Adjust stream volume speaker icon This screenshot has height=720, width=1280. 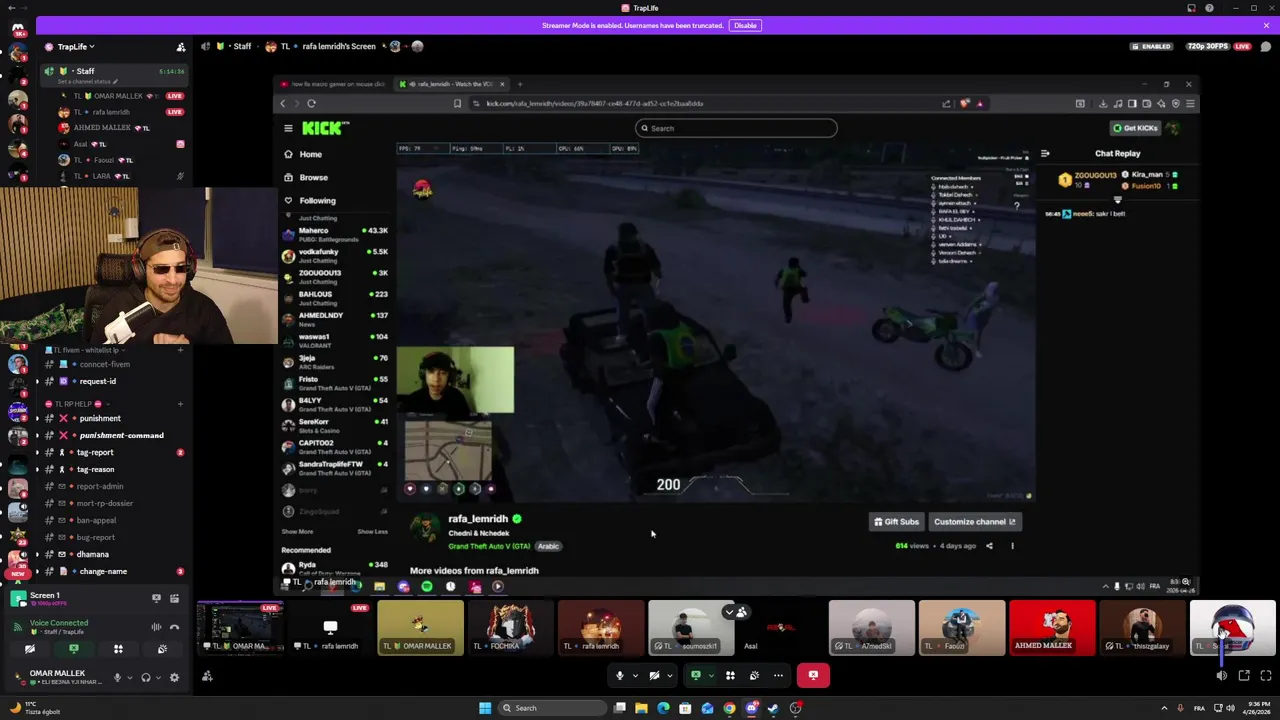click(x=1221, y=676)
